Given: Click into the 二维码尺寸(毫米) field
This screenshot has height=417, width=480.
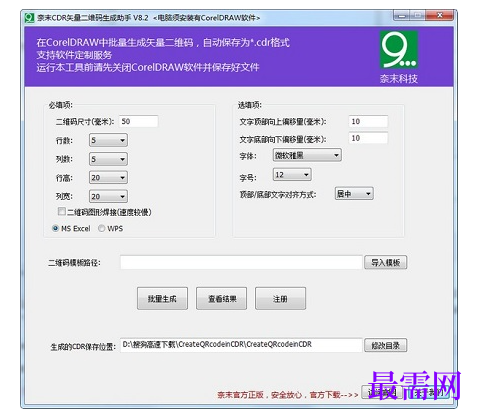Looking at the screenshot, I should coord(138,121).
